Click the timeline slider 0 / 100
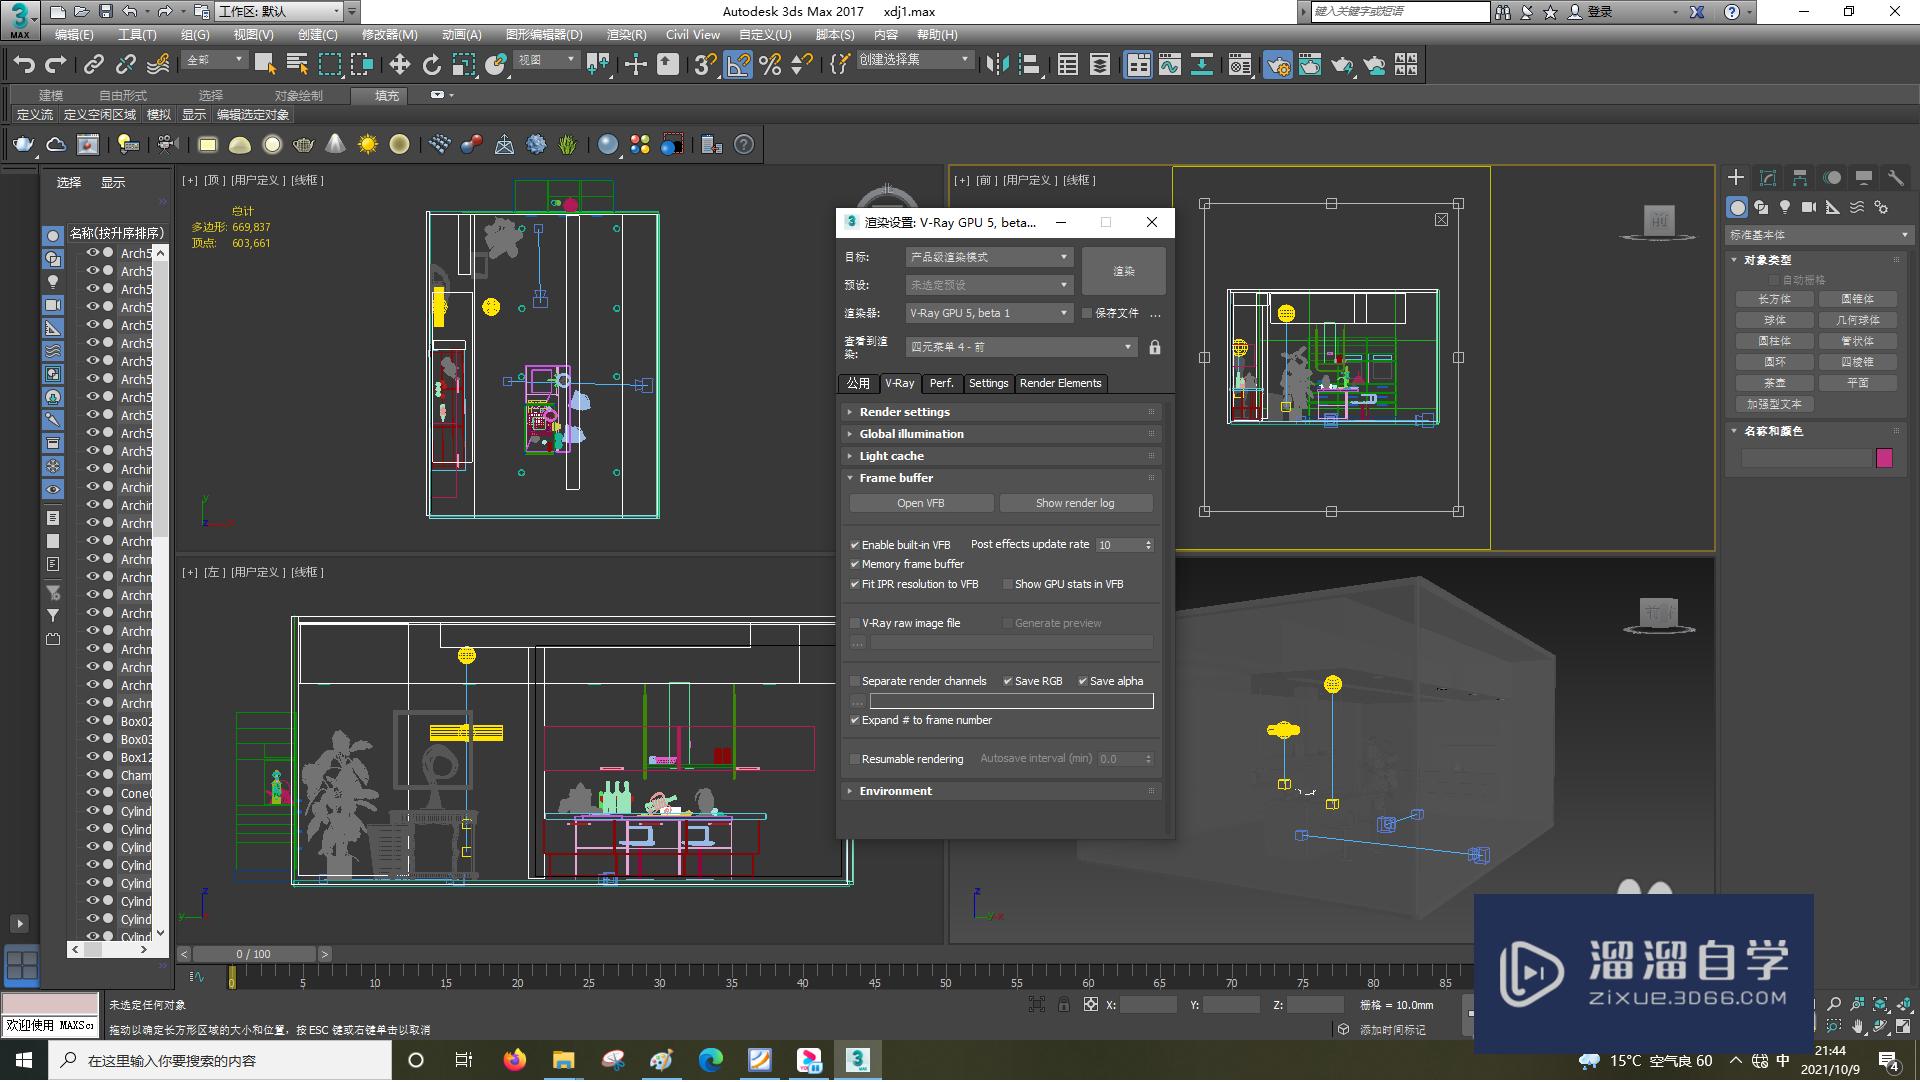The height and width of the screenshot is (1082, 1920). (254, 954)
